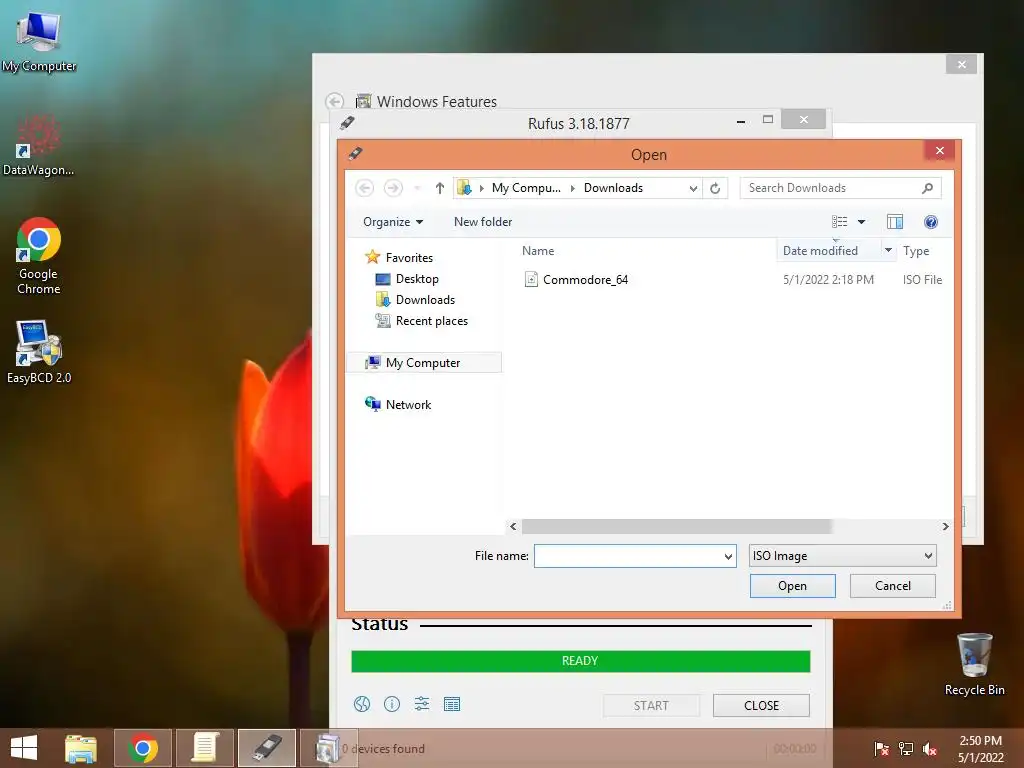Viewport: 1024px width, 768px height.
Task: Sort by Type column header
Action: tap(916, 251)
